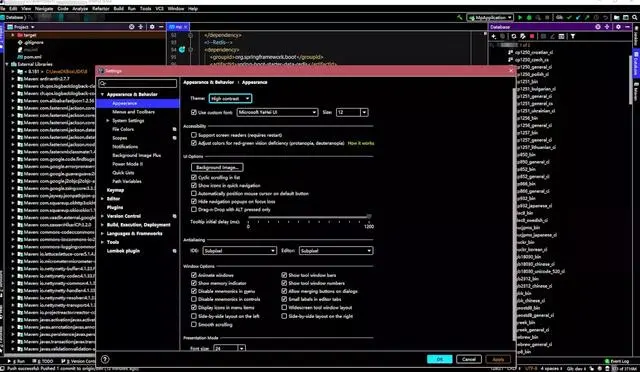The width and height of the screenshot is (640, 372).
Task: Open the How it works link
Action: (360, 143)
